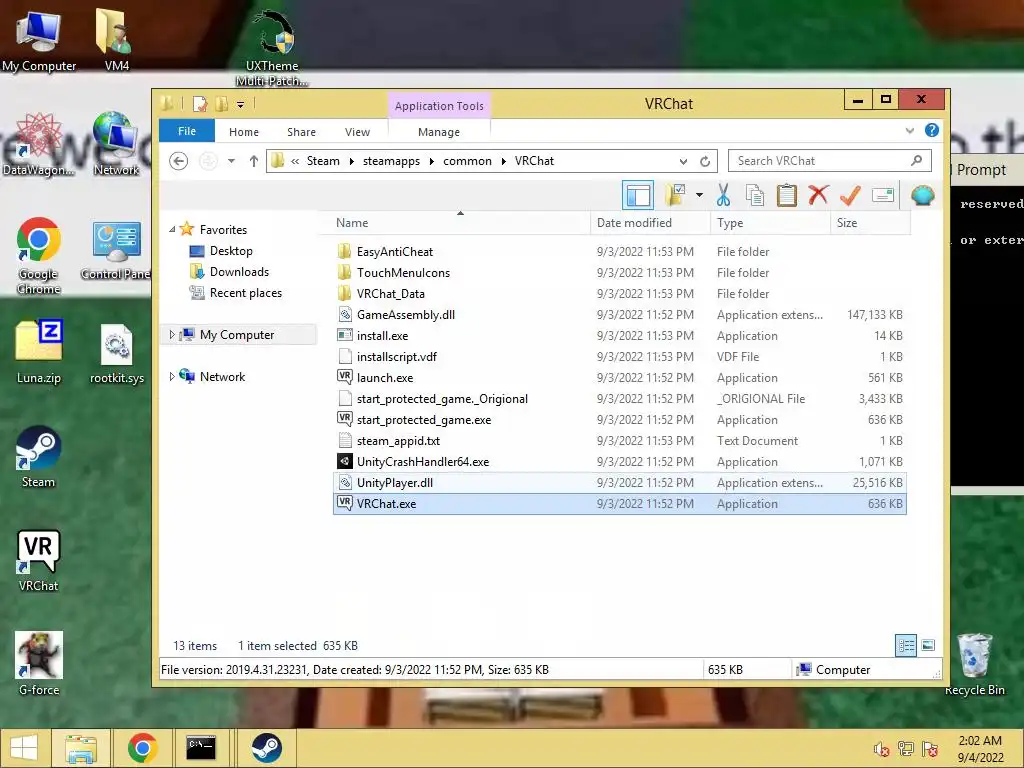Expand the My Computer tree node
1024x768 pixels.
tap(172, 334)
